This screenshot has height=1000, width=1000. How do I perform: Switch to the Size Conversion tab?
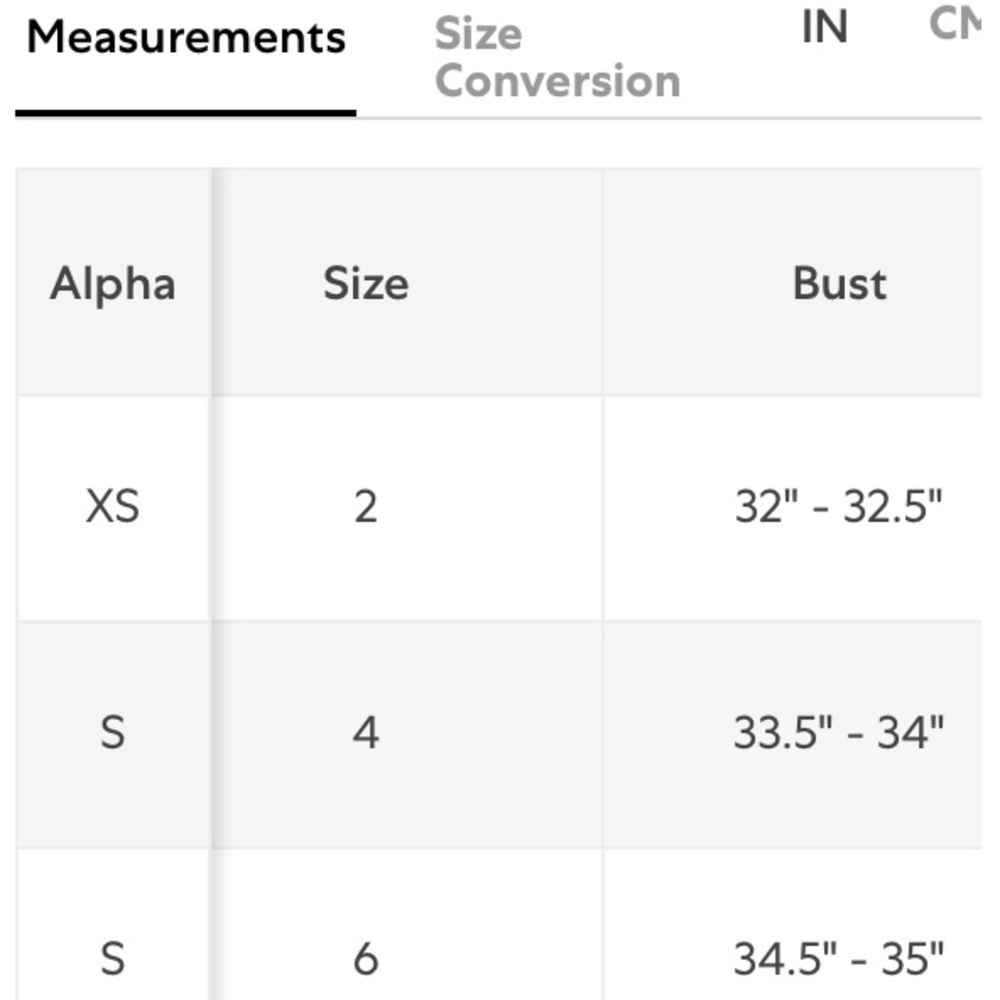click(557, 57)
